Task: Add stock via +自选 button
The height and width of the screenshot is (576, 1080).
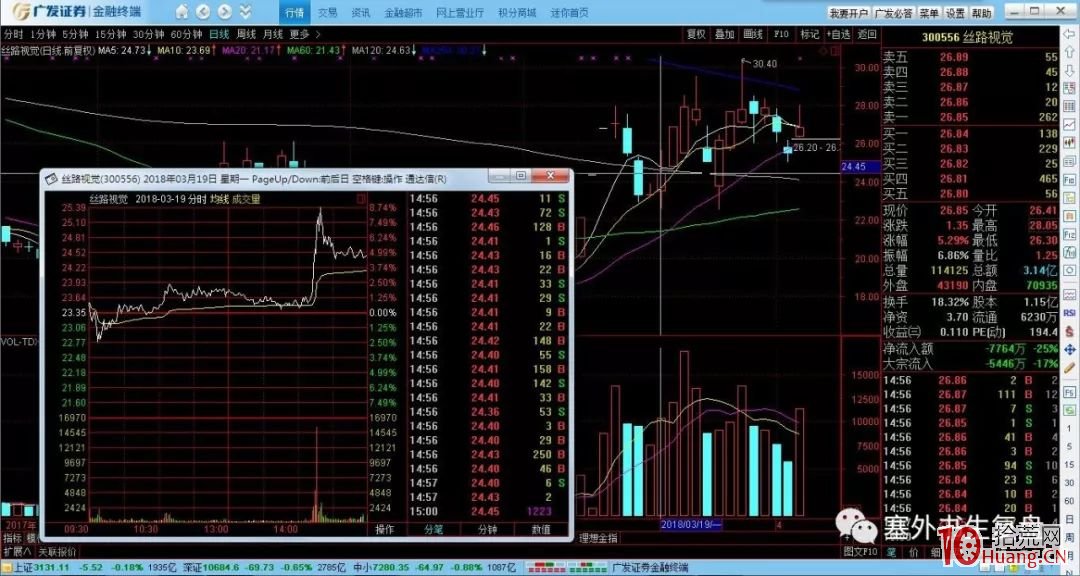Action: point(838,34)
